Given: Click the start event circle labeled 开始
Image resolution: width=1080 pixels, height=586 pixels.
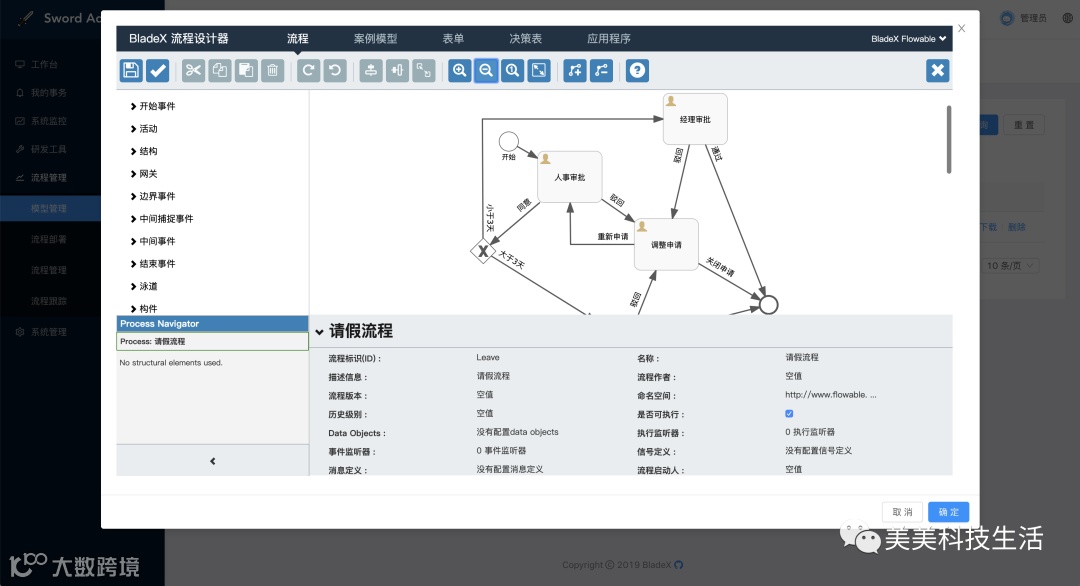Looking at the screenshot, I should tap(508, 141).
